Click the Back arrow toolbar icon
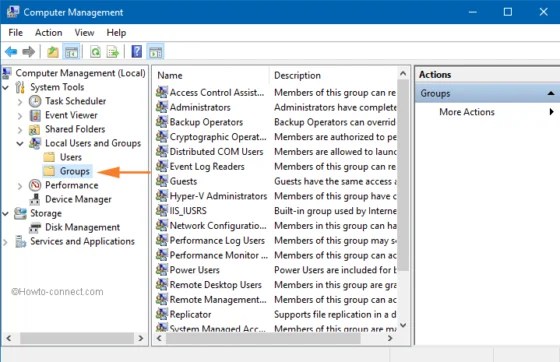Viewport: 560px width, 362px height. [11, 52]
